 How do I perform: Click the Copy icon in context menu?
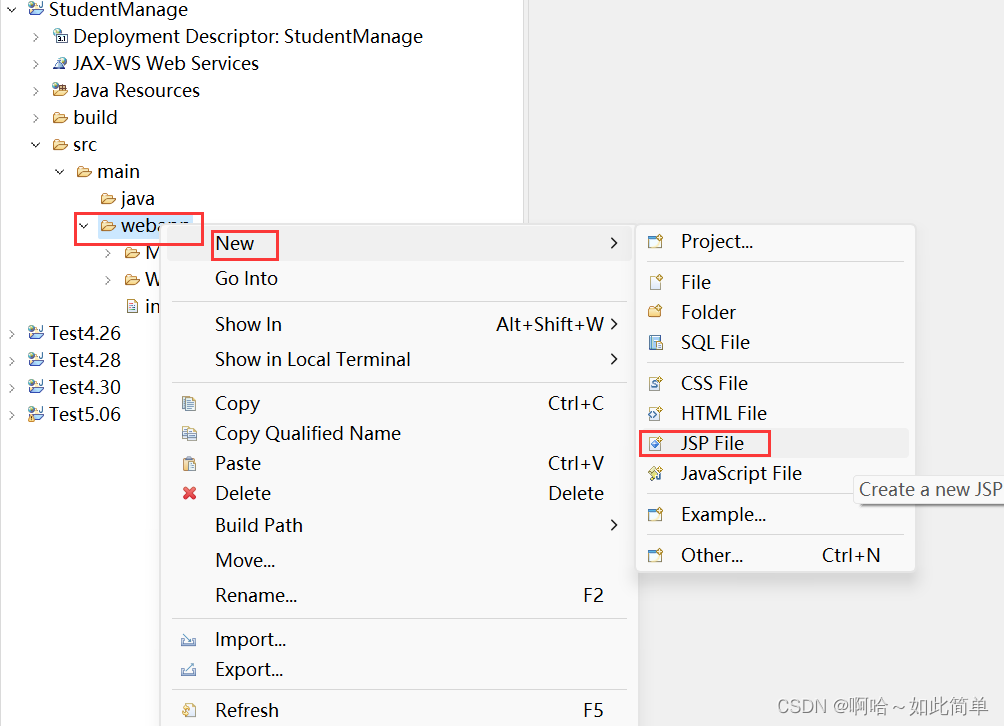click(x=190, y=403)
